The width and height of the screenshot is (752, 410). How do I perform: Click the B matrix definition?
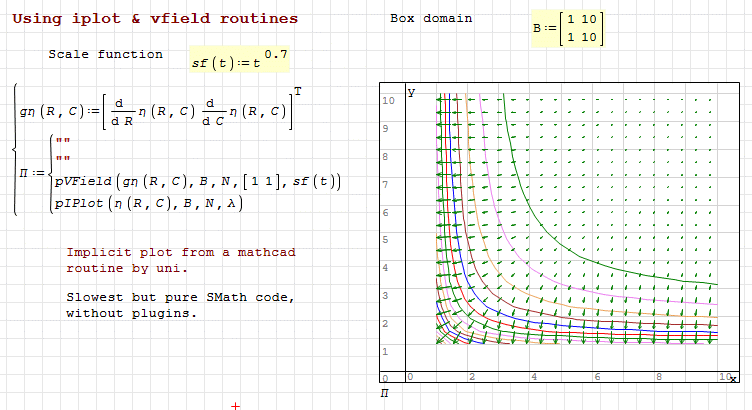[x=568, y=30]
